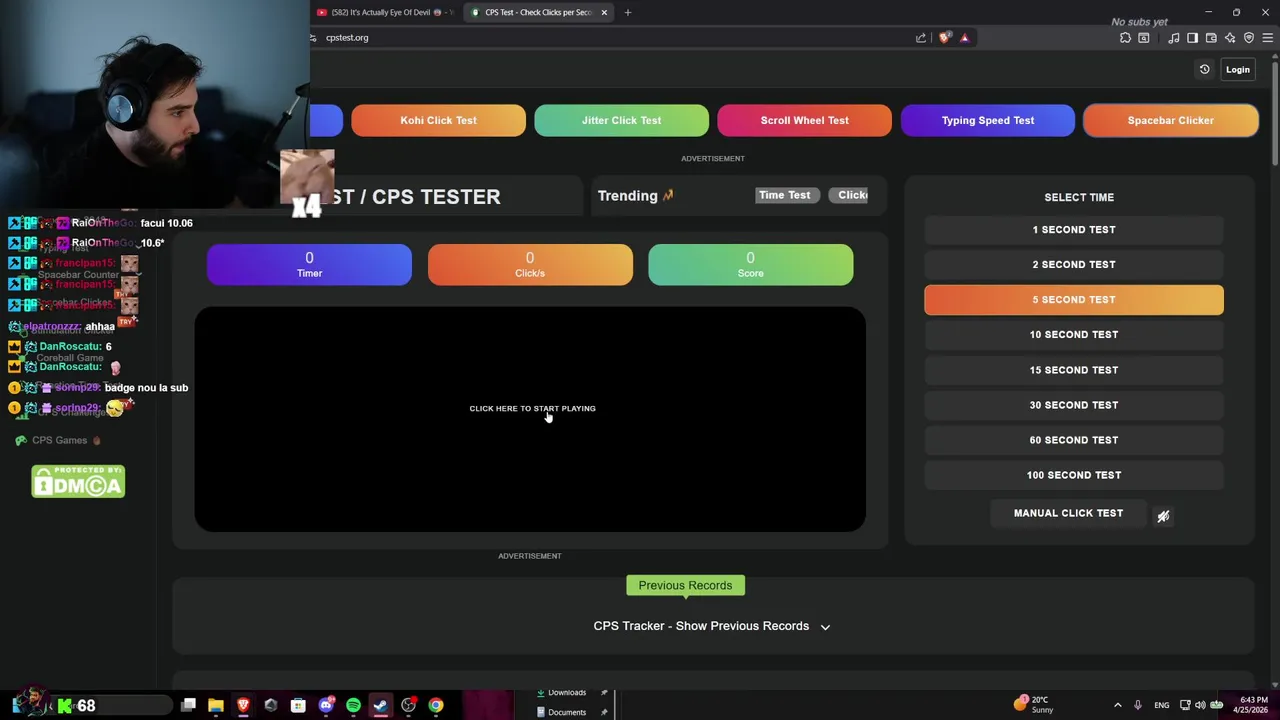Open File Explorer from the taskbar
Screen dimensions: 1280x720
pyautogui.click(x=216, y=706)
